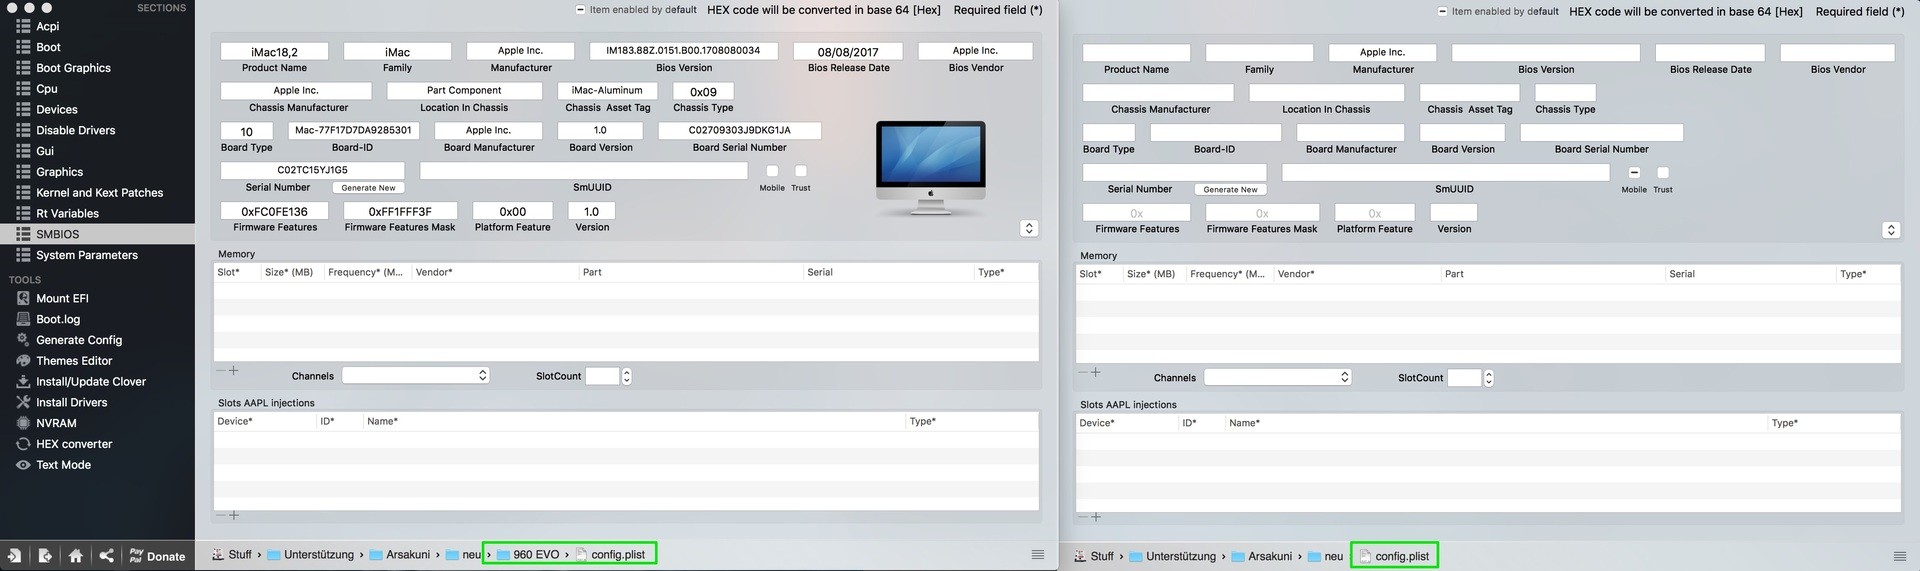
Task: Click the empty Product Name field in right window
Action: [x=1136, y=53]
